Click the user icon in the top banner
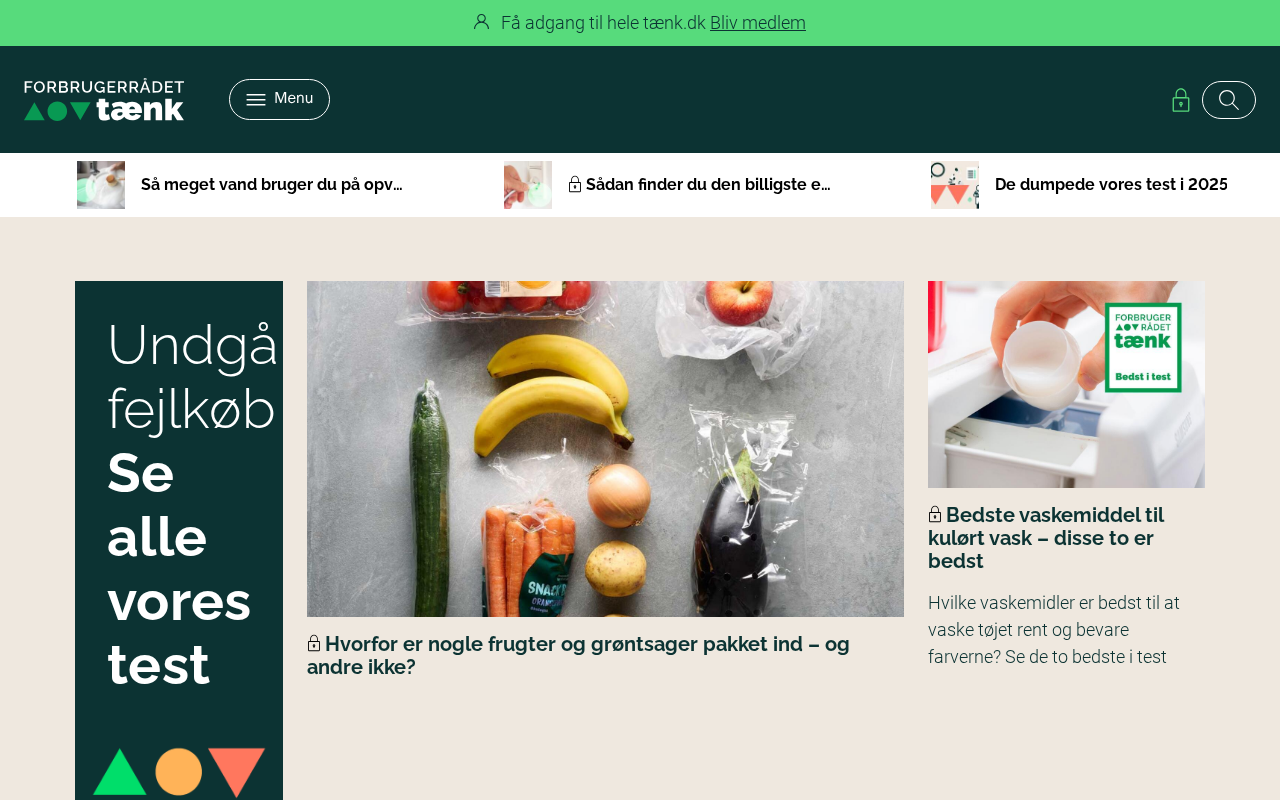 point(482,22)
